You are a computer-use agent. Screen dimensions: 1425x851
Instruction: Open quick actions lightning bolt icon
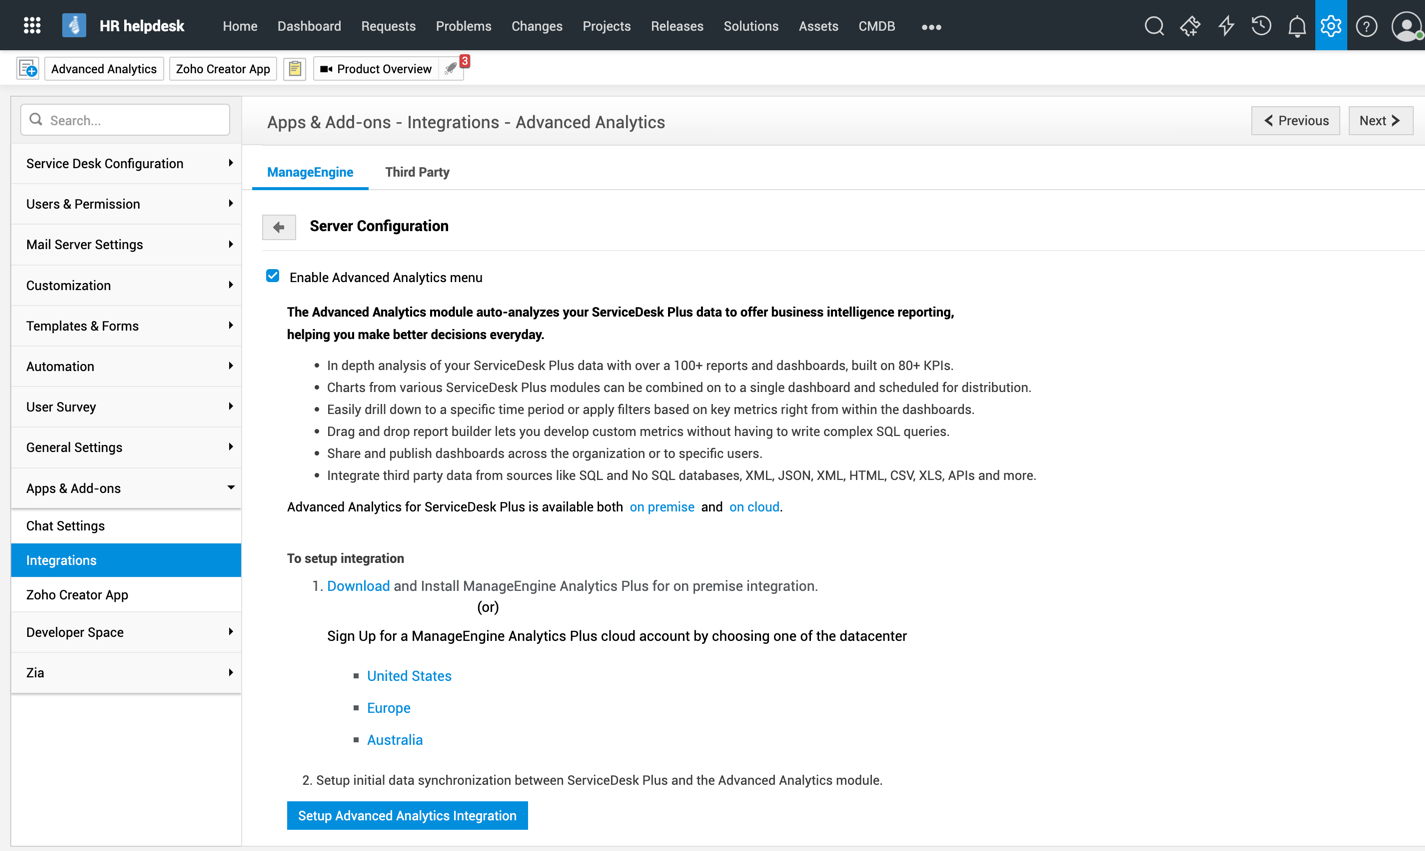click(1226, 26)
